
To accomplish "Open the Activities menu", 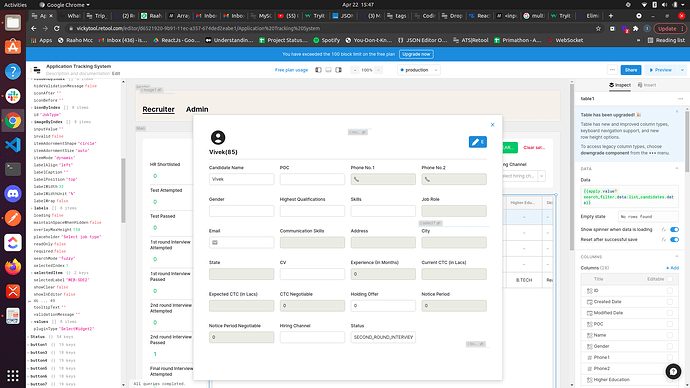I will click(x=15, y=5).
